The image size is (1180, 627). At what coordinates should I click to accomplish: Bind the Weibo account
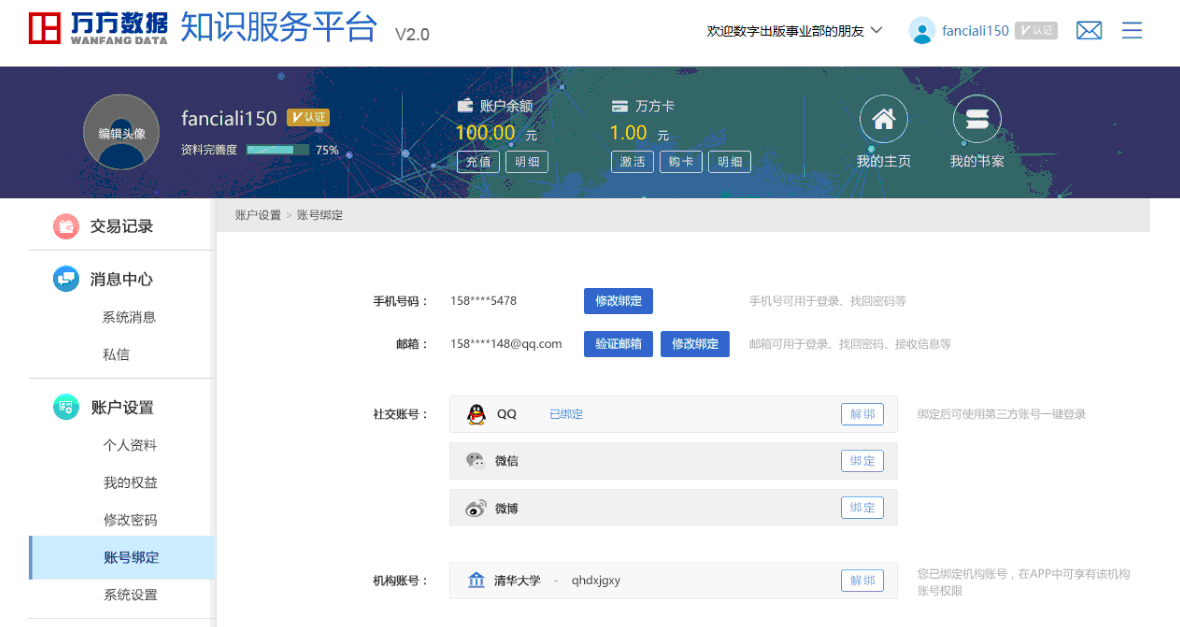862,508
